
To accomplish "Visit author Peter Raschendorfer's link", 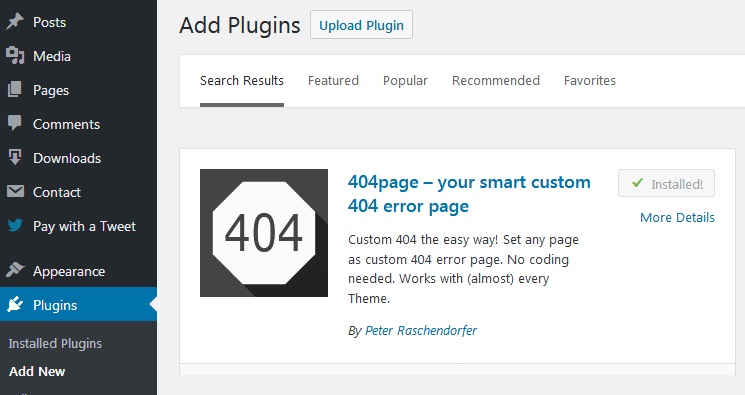I will point(420,330).
